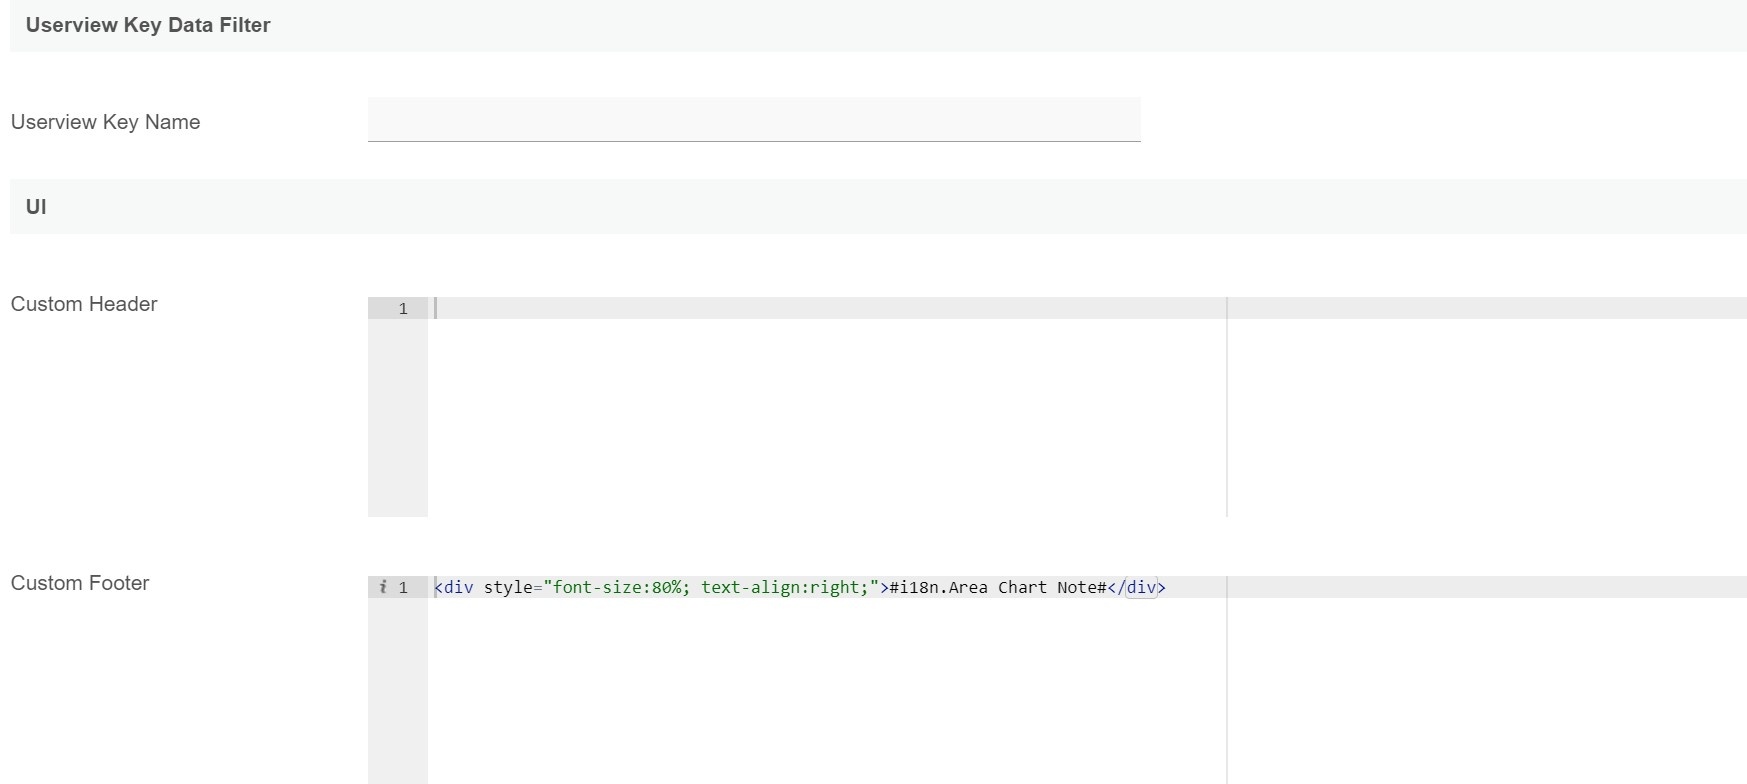This screenshot has height=784, width=1747.
Task: Click the empty Custom Footer gutter below line number
Action: (397, 690)
